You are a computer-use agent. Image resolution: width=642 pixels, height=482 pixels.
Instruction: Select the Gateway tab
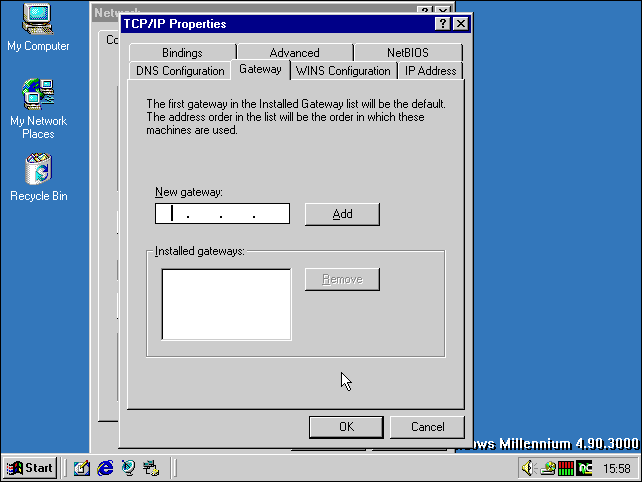[x=260, y=70]
